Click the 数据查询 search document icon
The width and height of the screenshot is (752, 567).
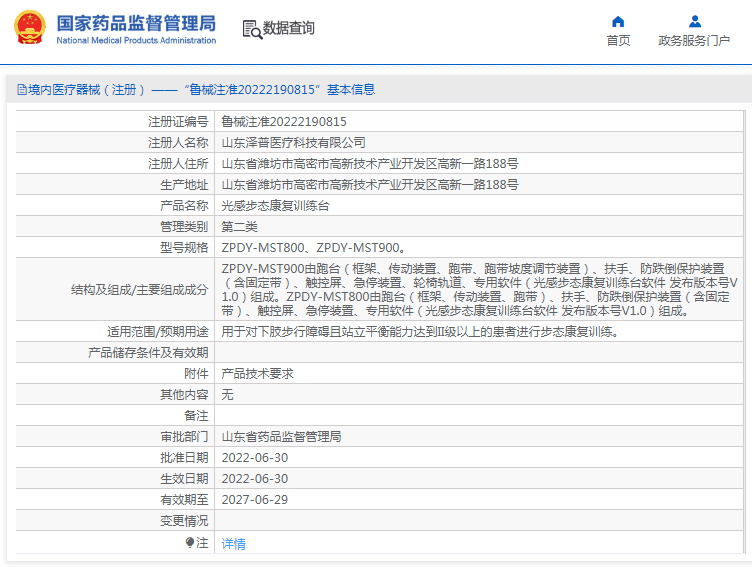coord(252,29)
